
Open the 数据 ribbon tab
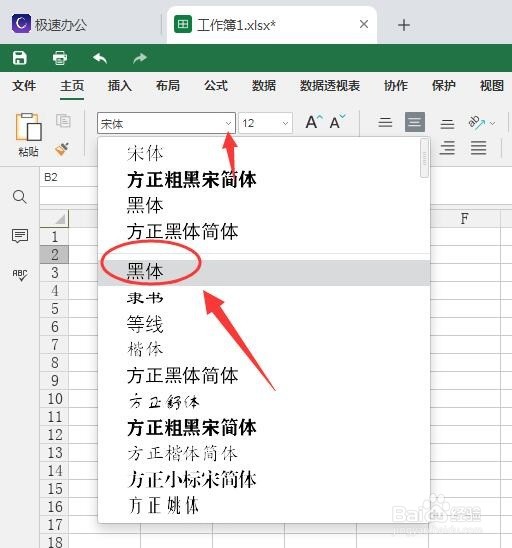pyautogui.click(x=264, y=86)
